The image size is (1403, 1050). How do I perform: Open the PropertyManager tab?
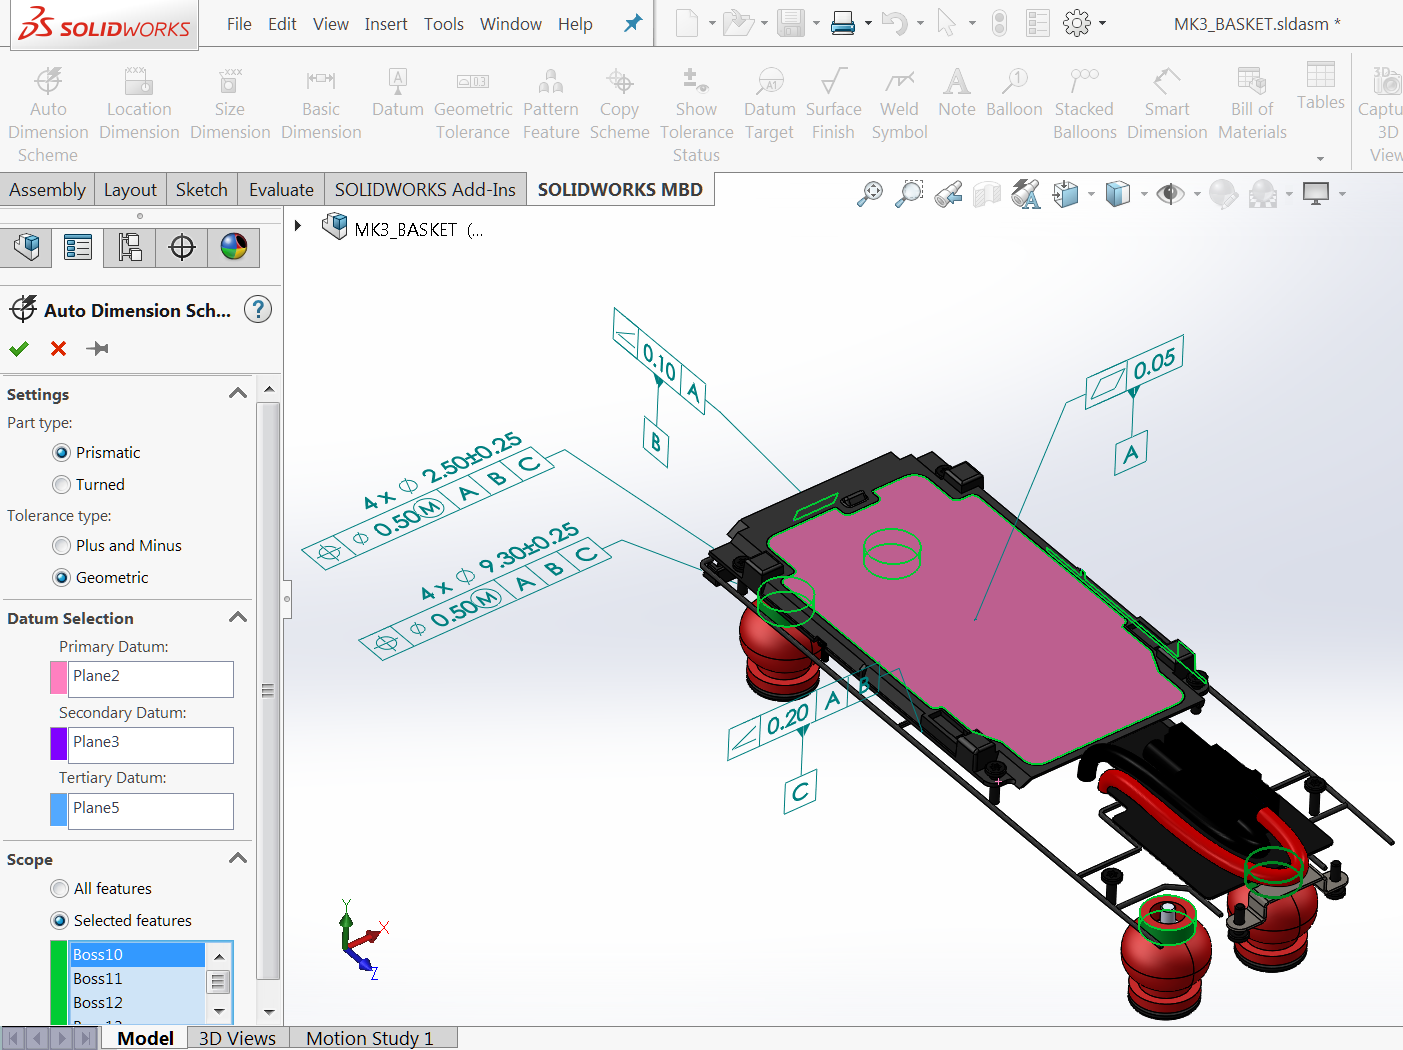pyautogui.click(x=78, y=247)
